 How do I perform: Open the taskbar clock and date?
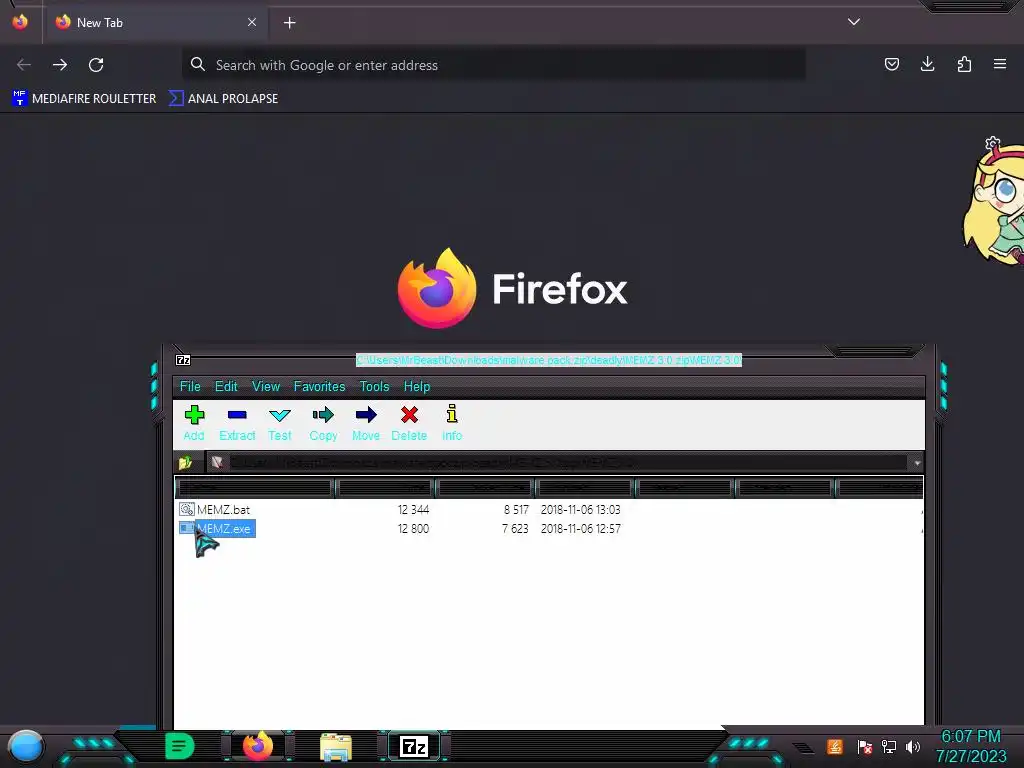[x=971, y=746]
